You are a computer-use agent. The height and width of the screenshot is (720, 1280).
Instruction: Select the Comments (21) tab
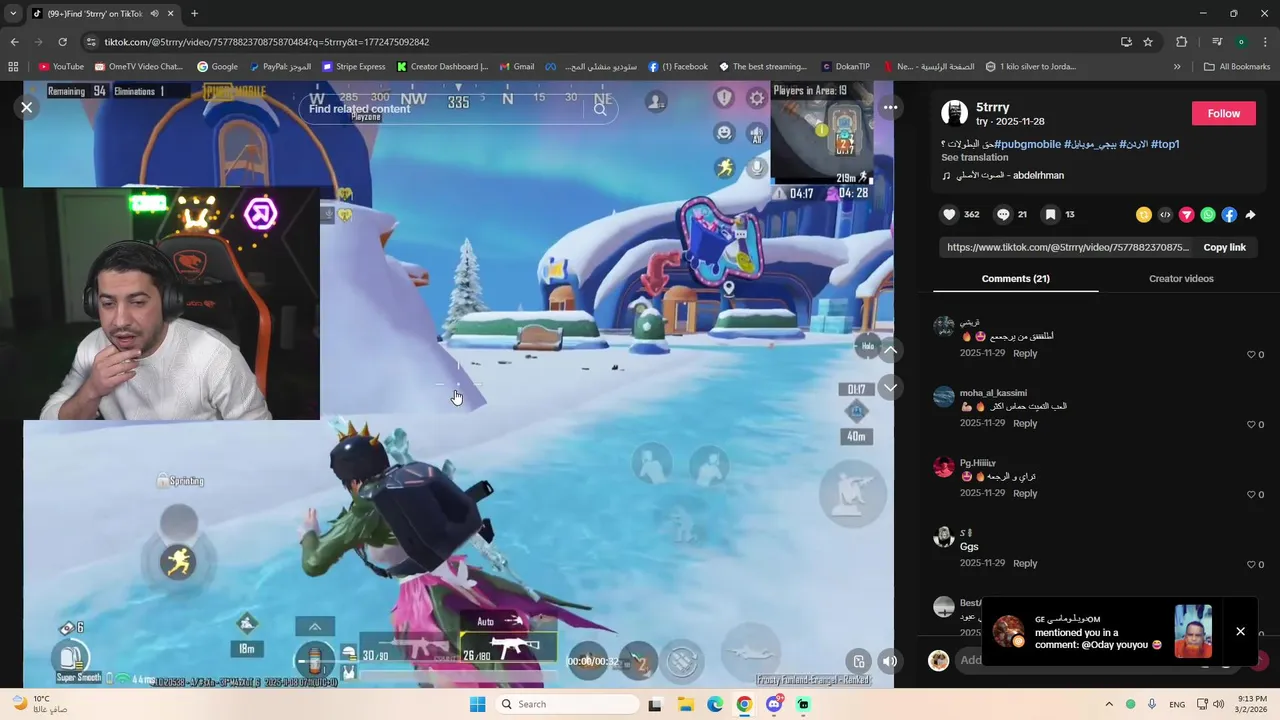(x=1015, y=278)
